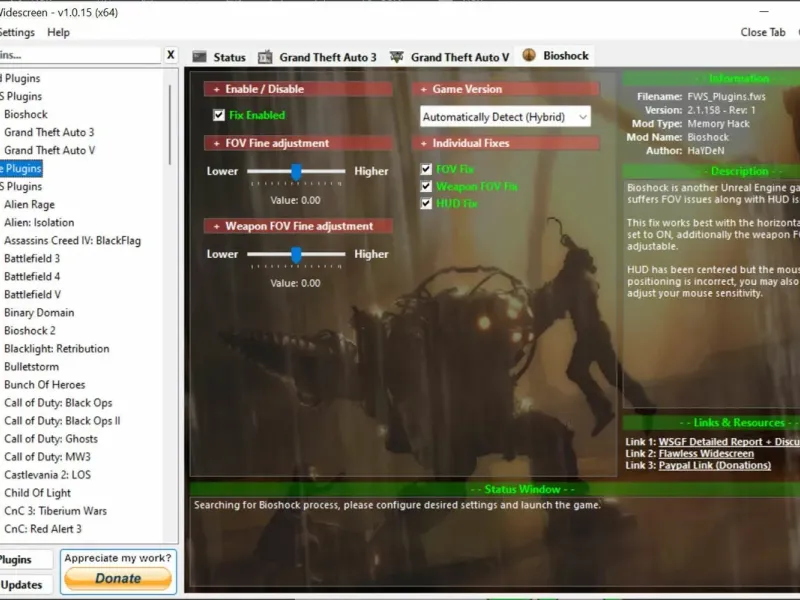The height and width of the screenshot is (600, 800).
Task: Select Call of Duty: Black Ops plugin
Action: [58, 403]
